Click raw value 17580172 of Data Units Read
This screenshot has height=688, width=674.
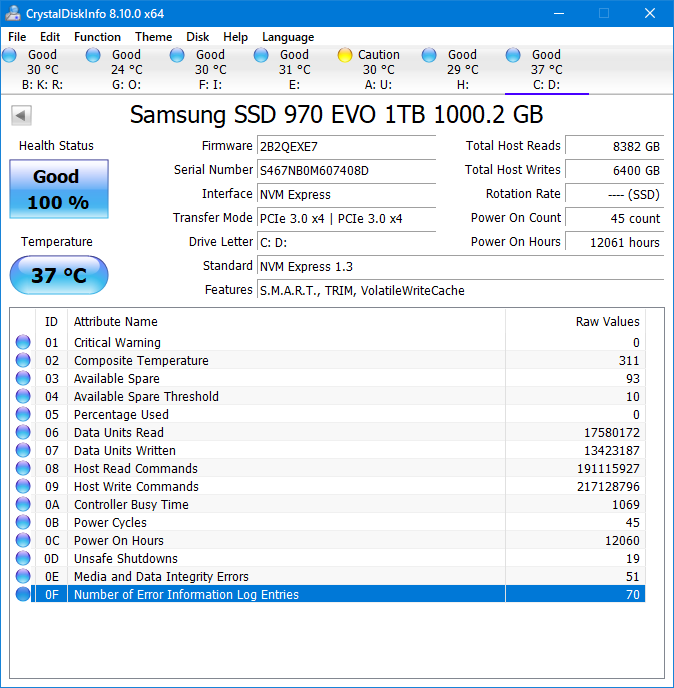[x=611, y=433]
